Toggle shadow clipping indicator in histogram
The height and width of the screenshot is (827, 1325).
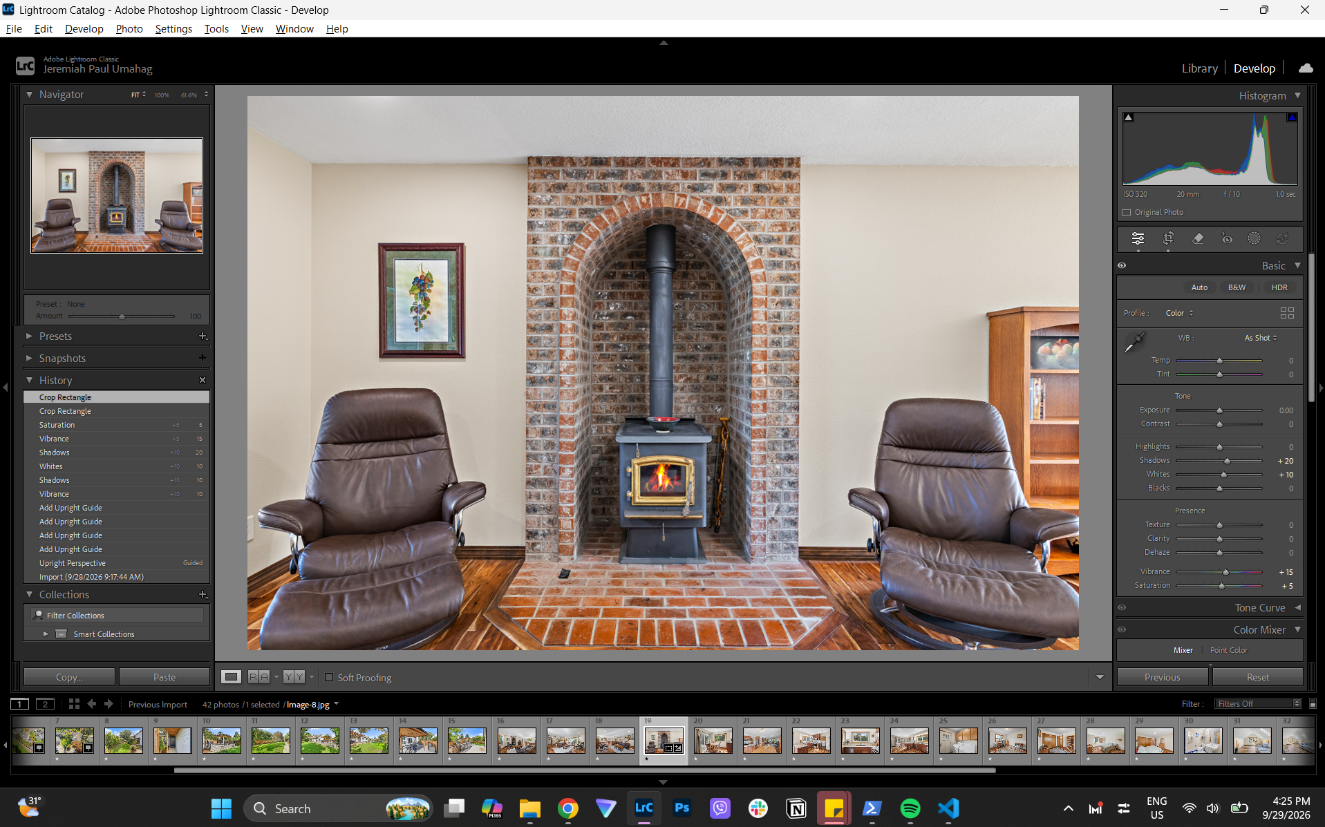click(1129, 117)
